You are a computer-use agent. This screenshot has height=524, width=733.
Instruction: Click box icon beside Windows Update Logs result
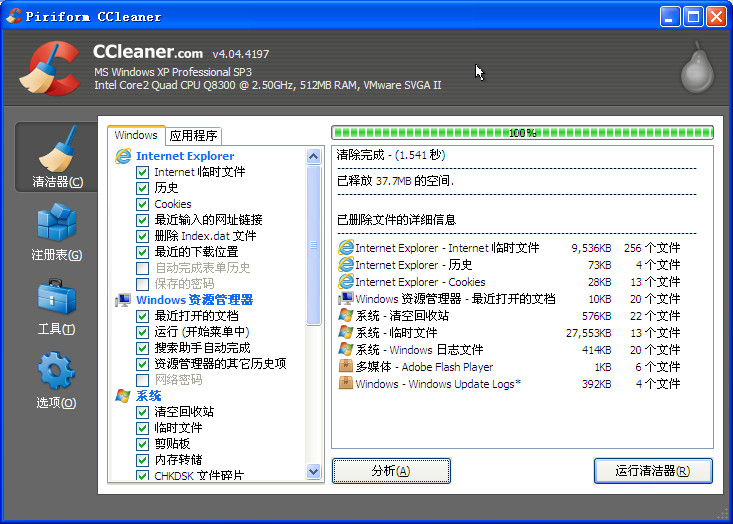(x=346, y=383)
